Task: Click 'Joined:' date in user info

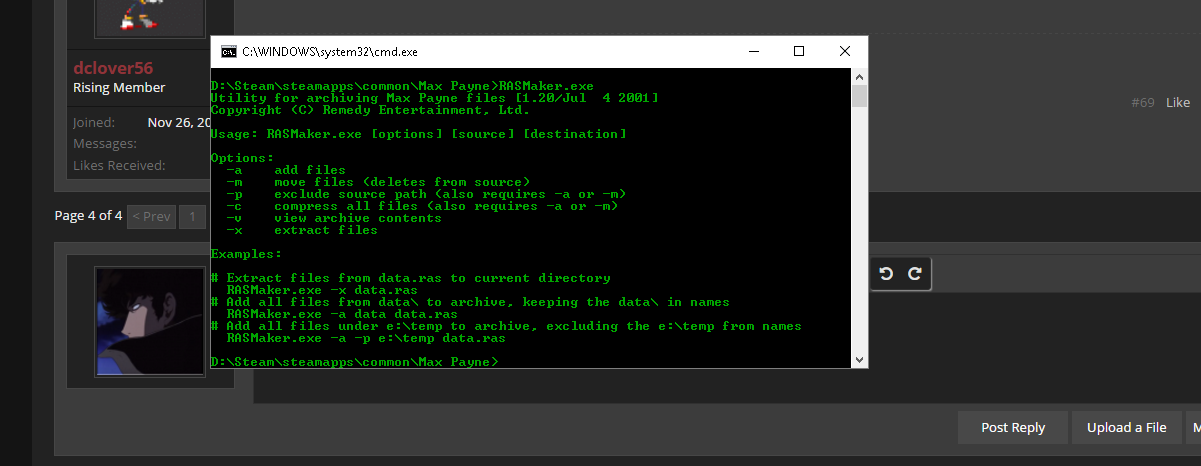Action: tap(180, 122)
